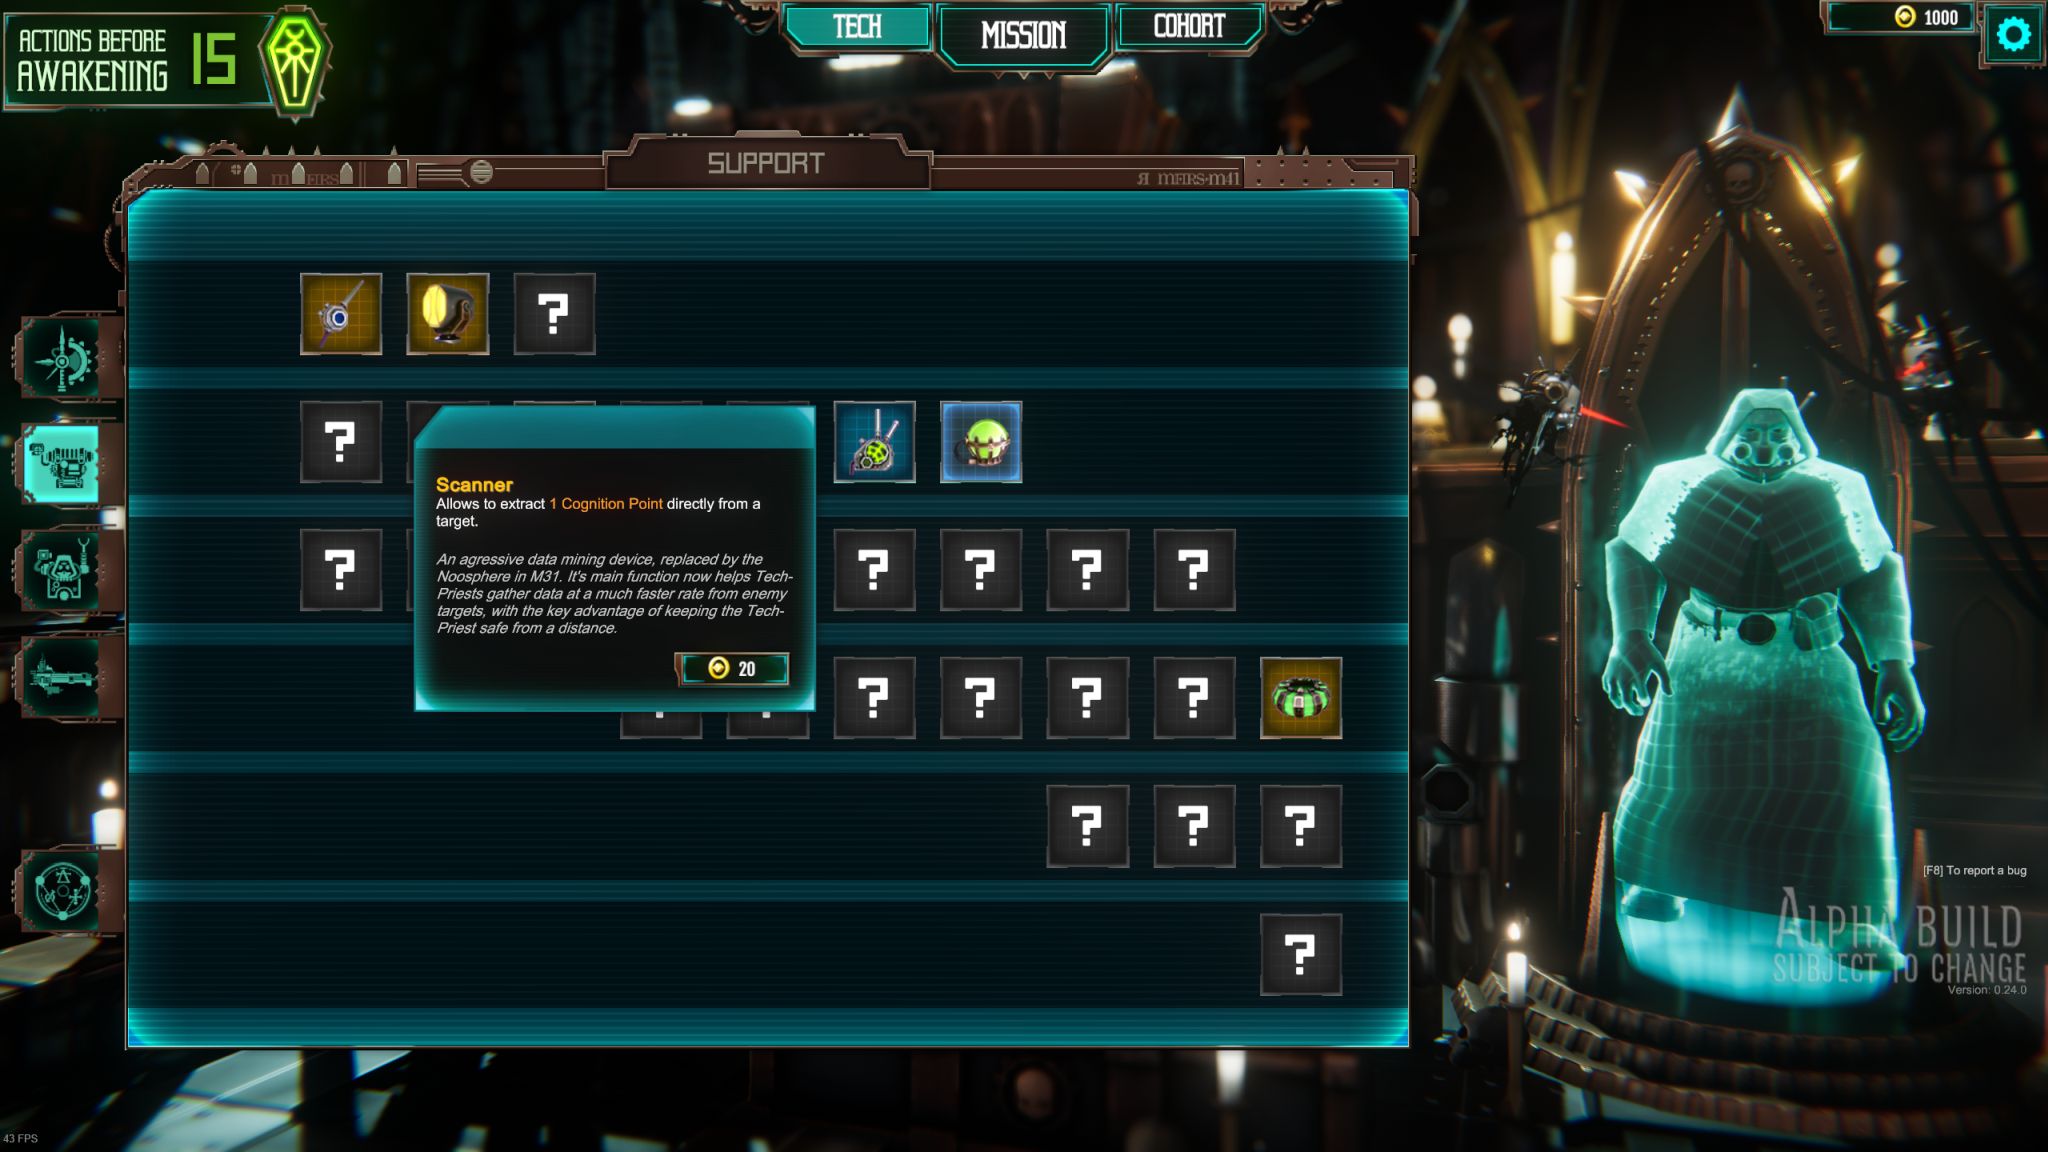The image size is (2048, 1152).
Task: Select the locked tech in top row
Action: [x=554, y=314]
